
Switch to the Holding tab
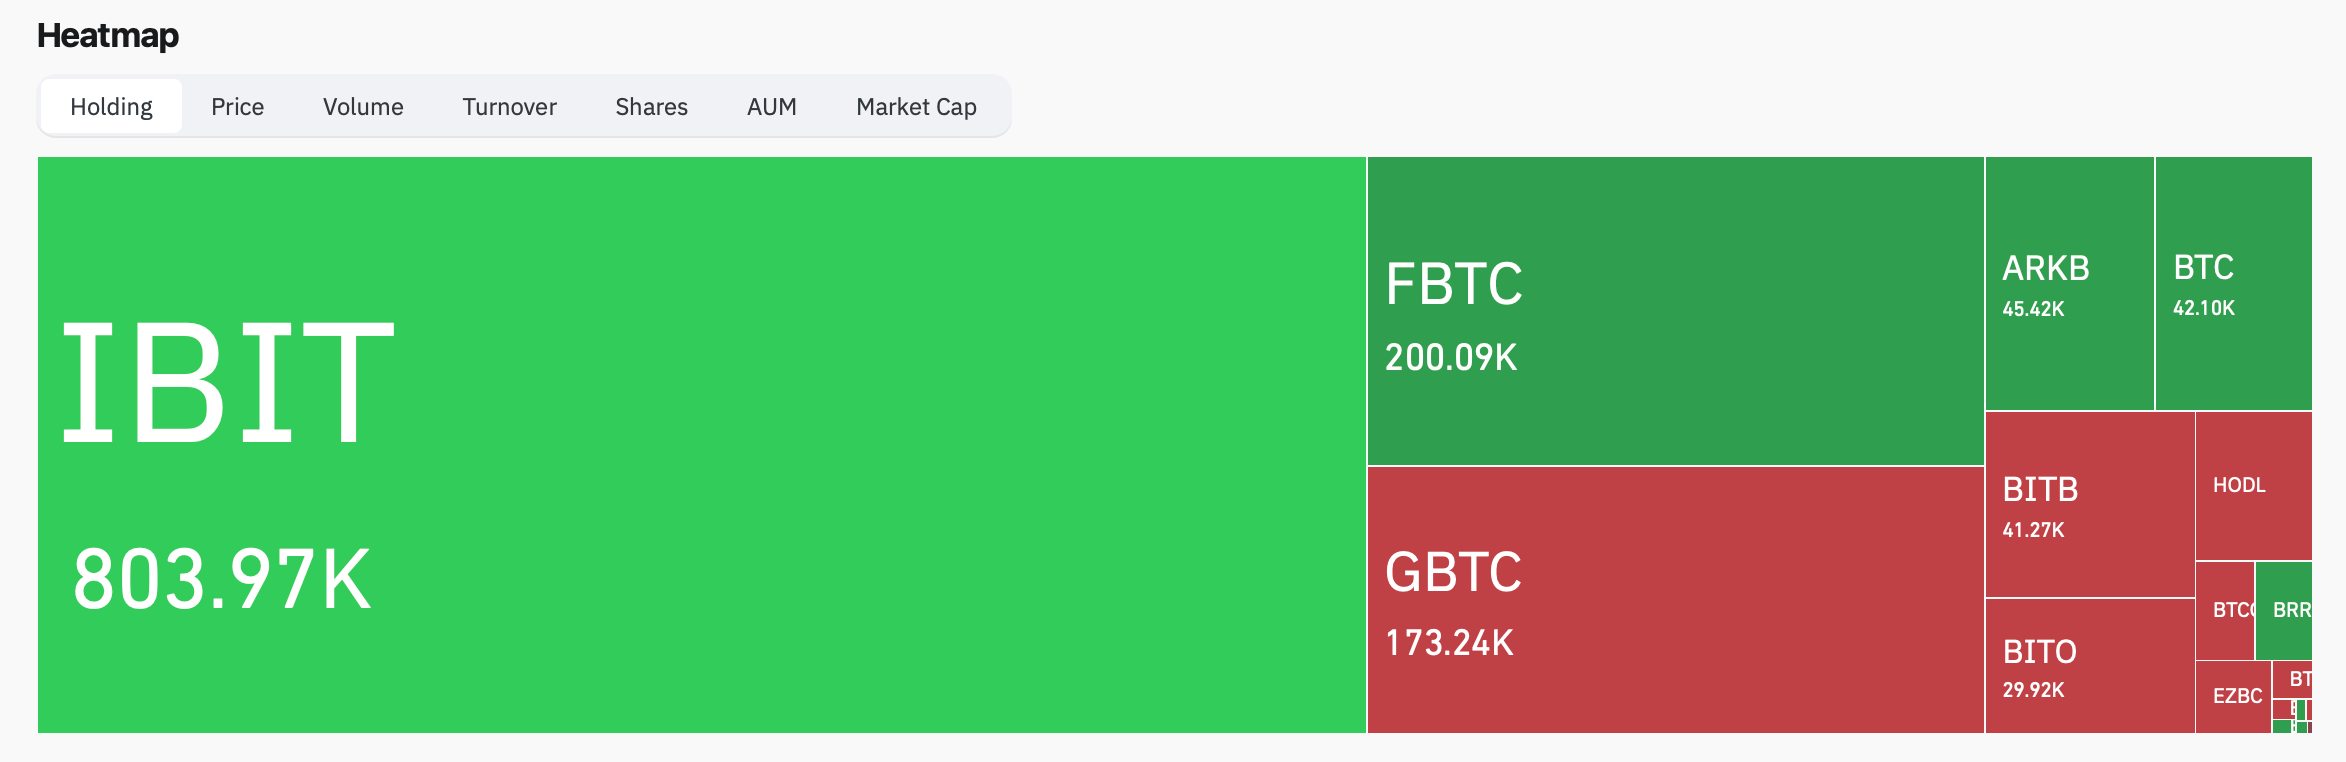pyautogui.click(x=111, y=107)
